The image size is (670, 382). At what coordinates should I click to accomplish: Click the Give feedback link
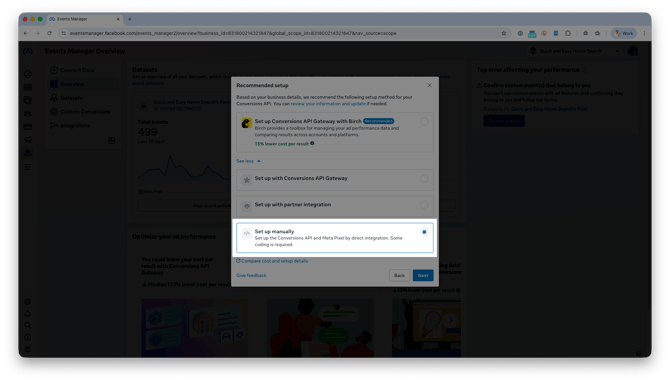click(251, 276)
